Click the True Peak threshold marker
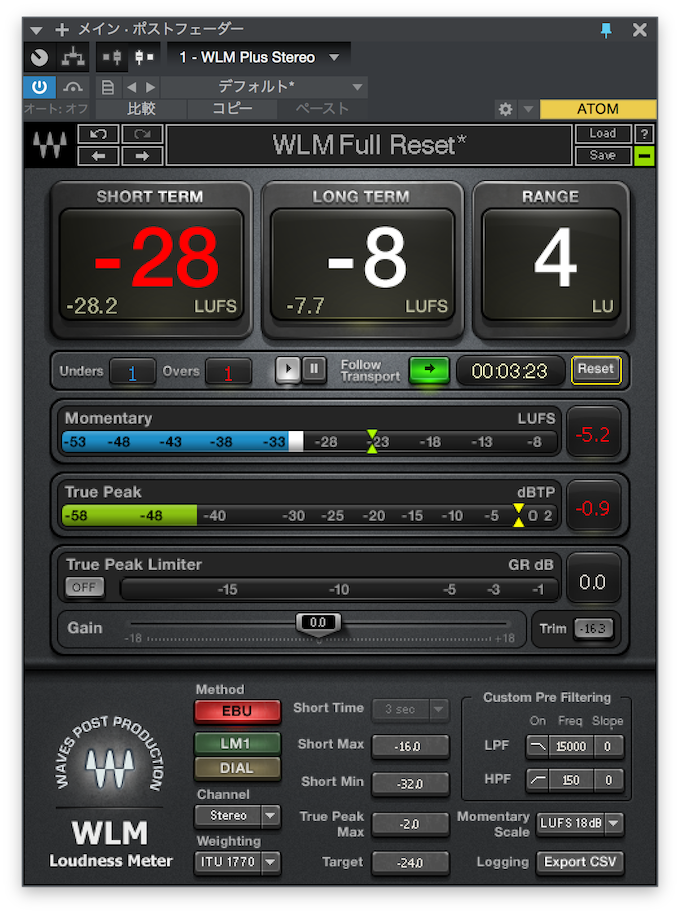Viewport: 680px width, 914px height. (x=518, y=515)
